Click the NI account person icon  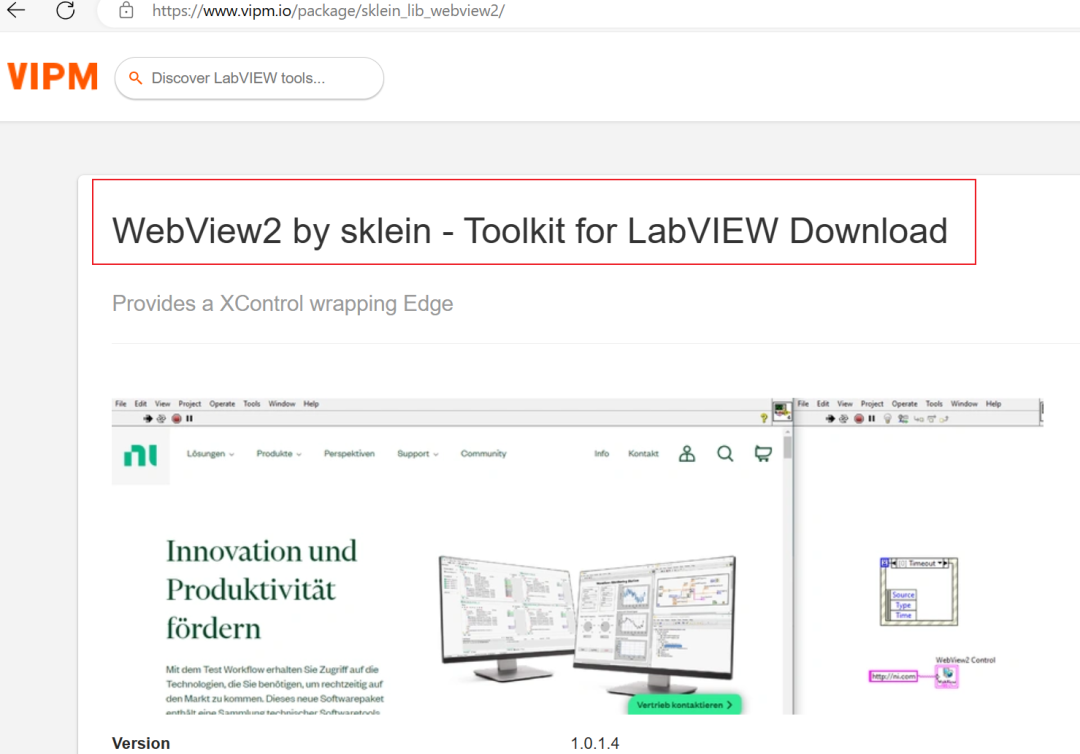[x=686, y=453]
